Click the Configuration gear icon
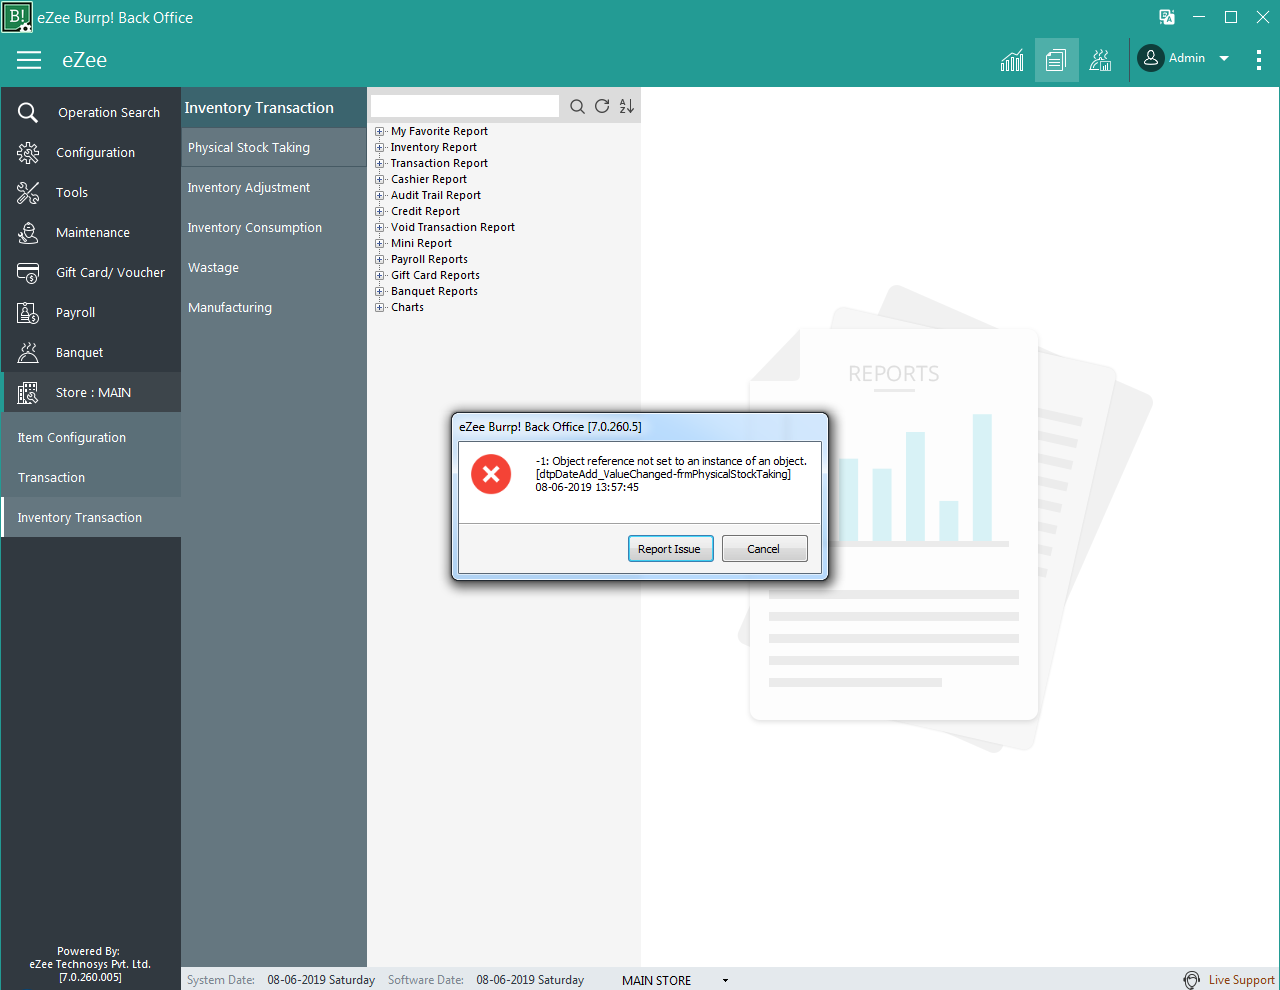 28,152
